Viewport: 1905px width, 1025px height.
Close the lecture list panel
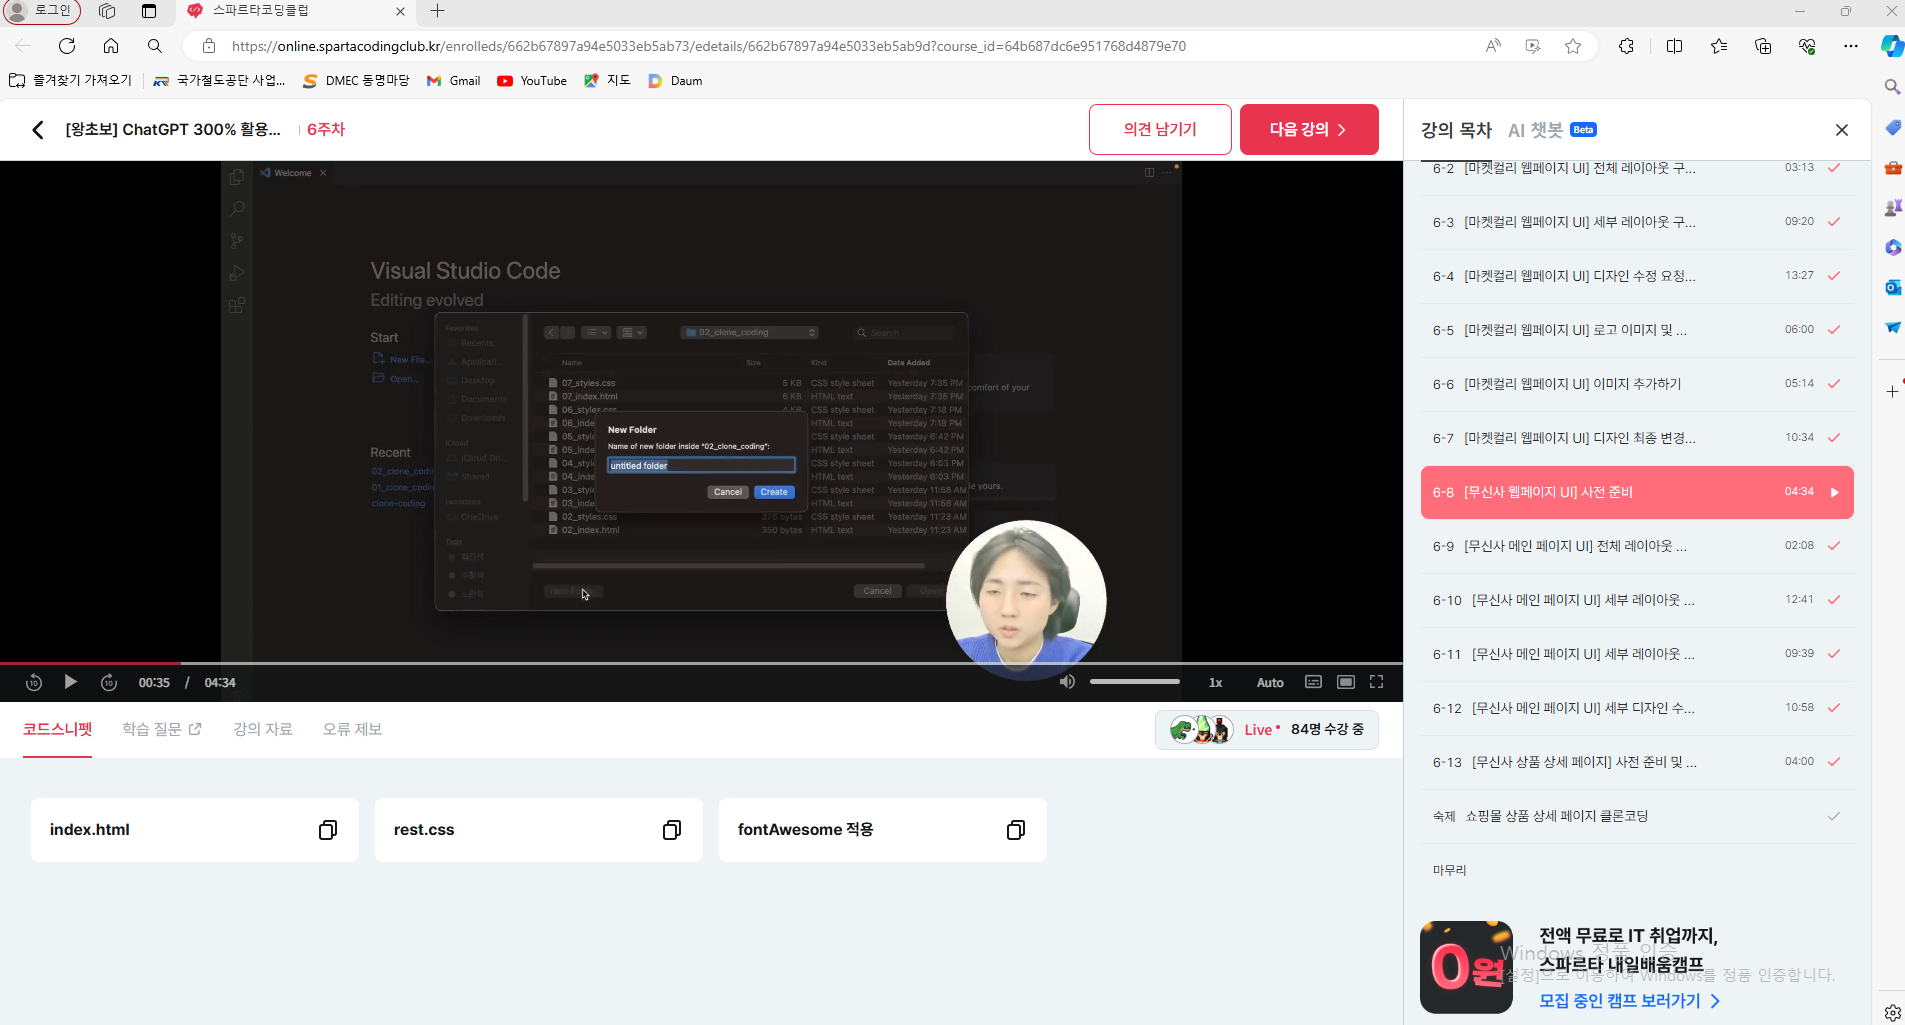coord(1842,130)
